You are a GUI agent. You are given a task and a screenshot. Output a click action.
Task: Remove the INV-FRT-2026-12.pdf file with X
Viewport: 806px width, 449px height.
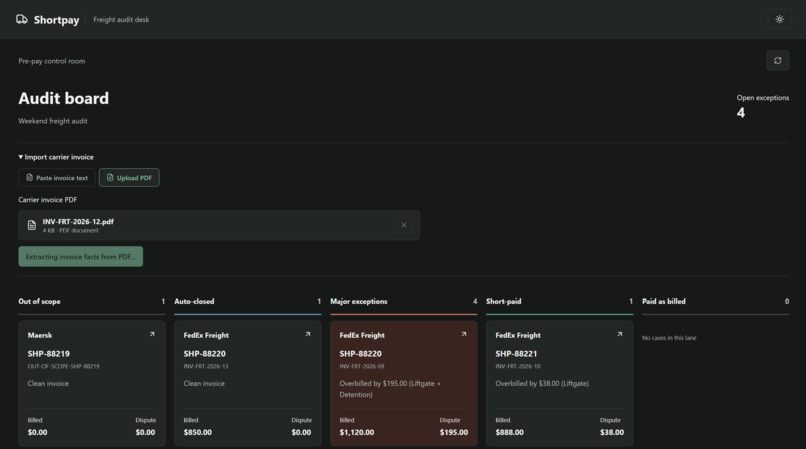[x=404, y=225]
